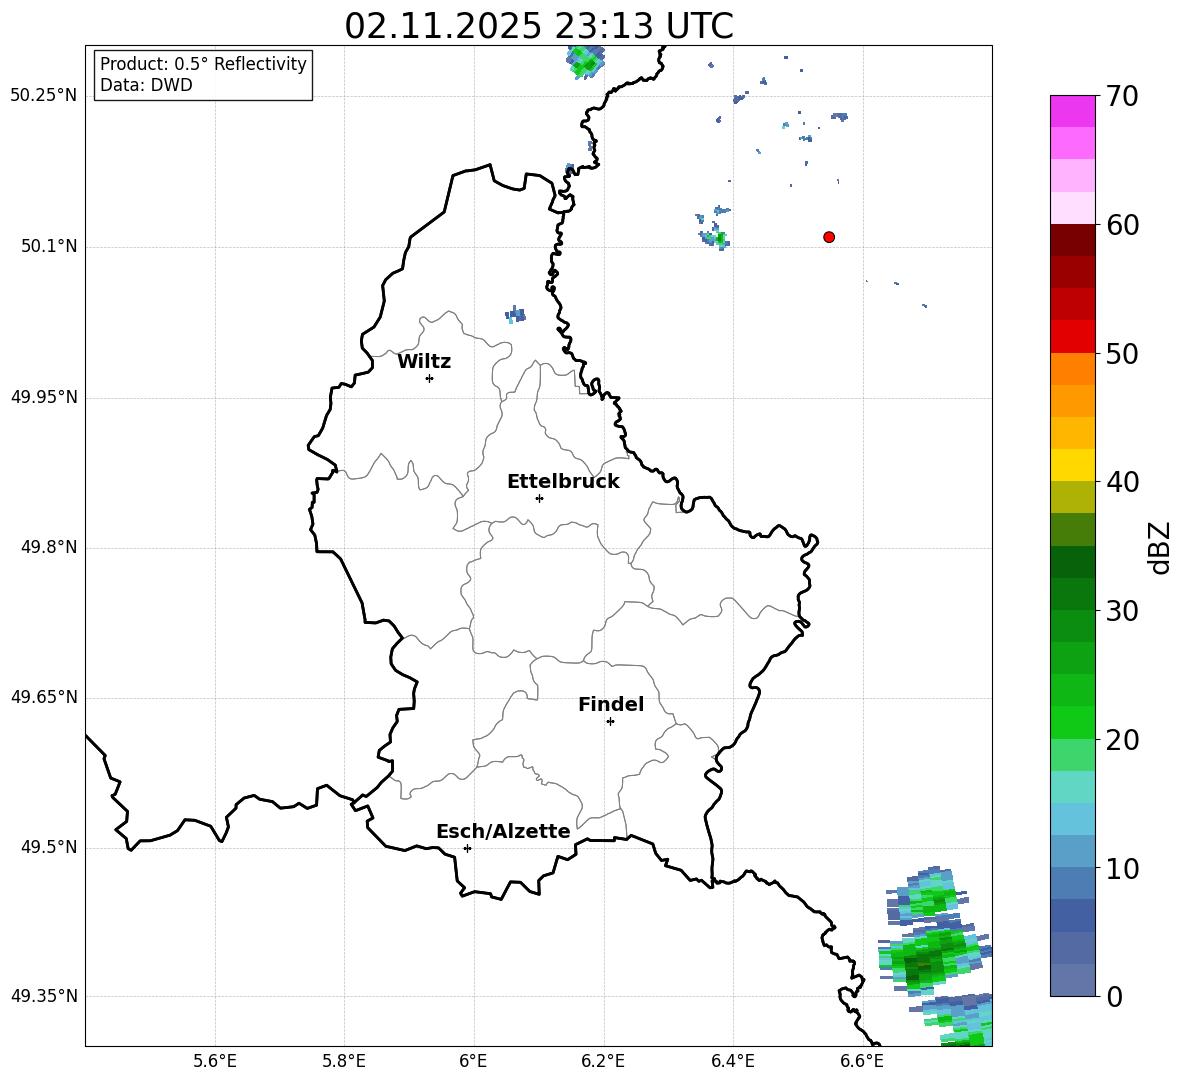This screenshot has height=1081, width=1184.
Task: Click the 49.65°N latitude label
Action: (x=44, y=697)
